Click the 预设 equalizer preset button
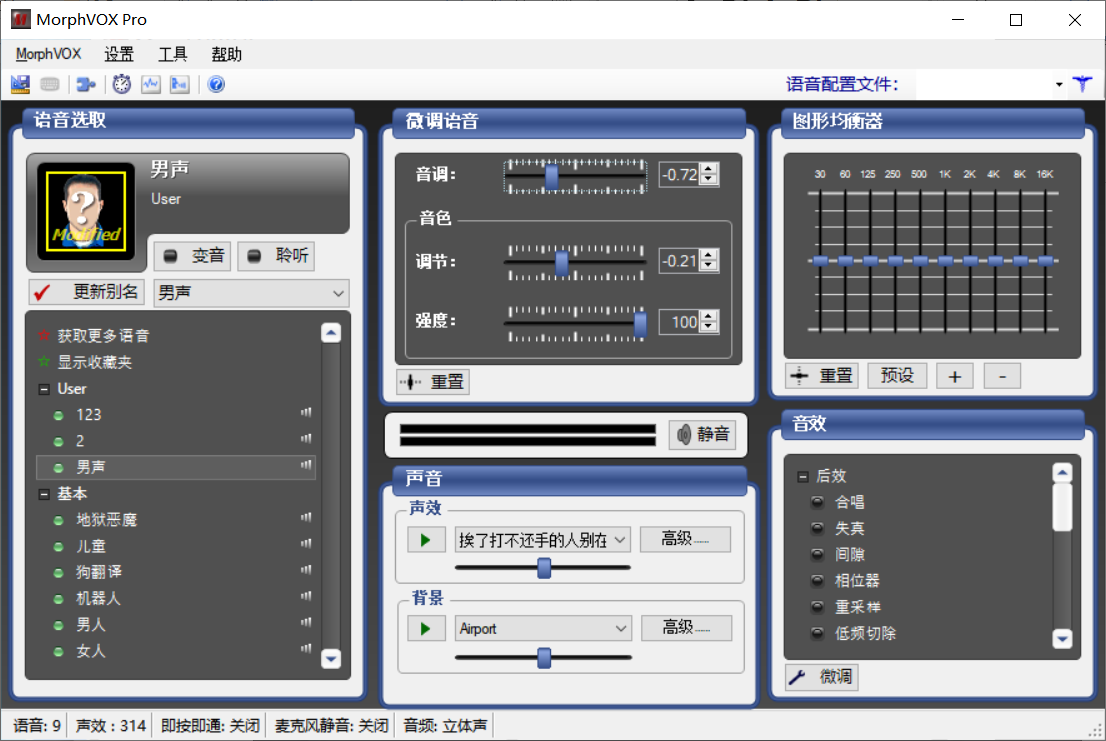 pyautogui.click(x=897, y=376)
